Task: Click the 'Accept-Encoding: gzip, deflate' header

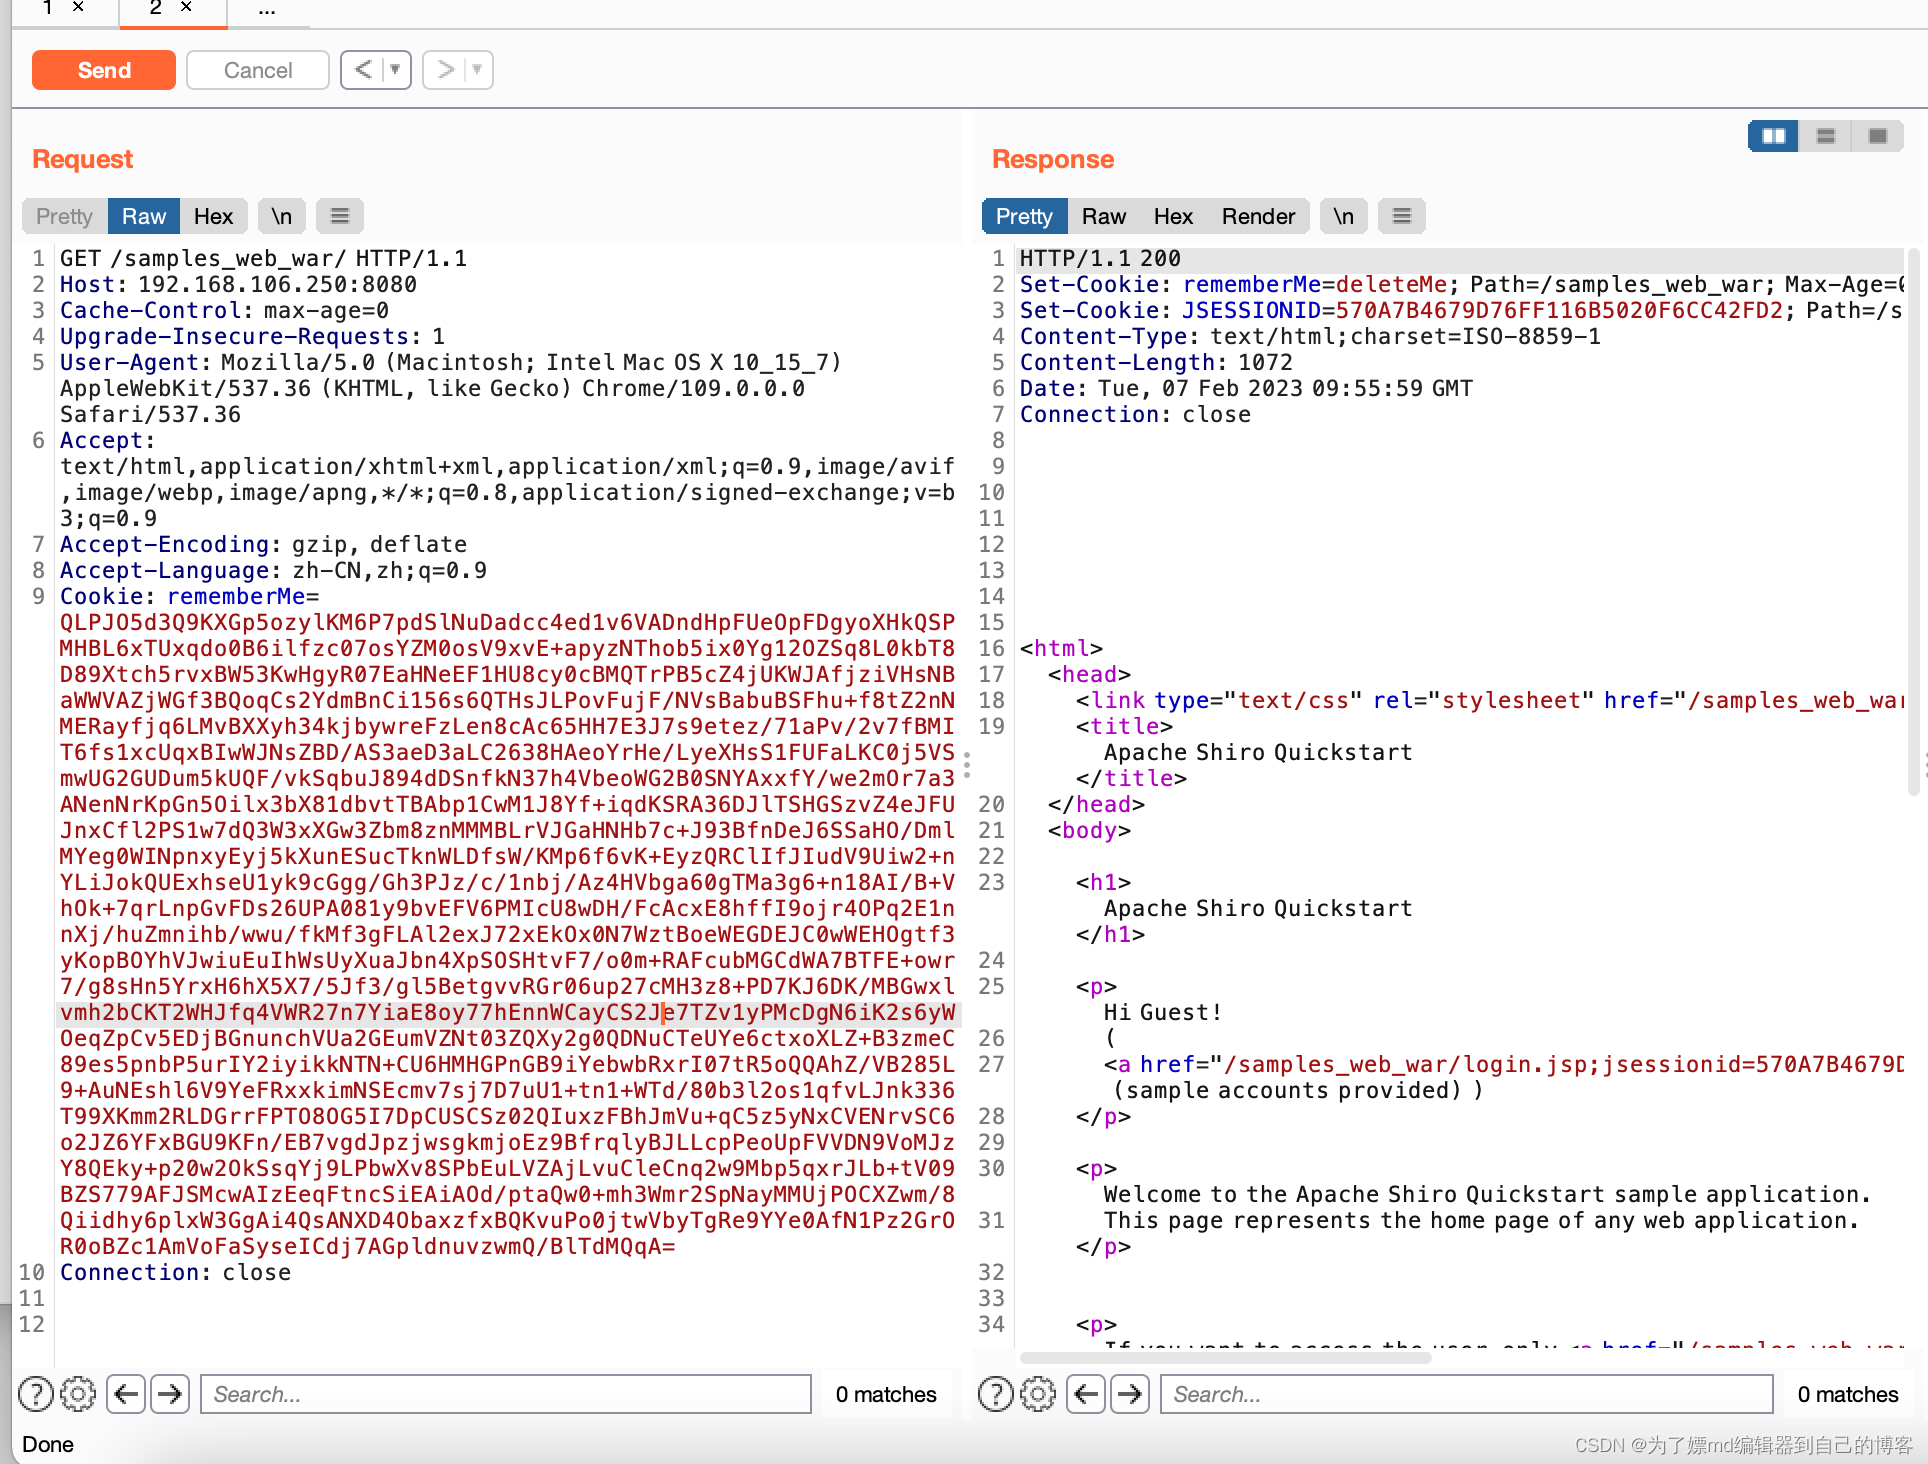Action: pyautogui.click(x=263, y=544)
